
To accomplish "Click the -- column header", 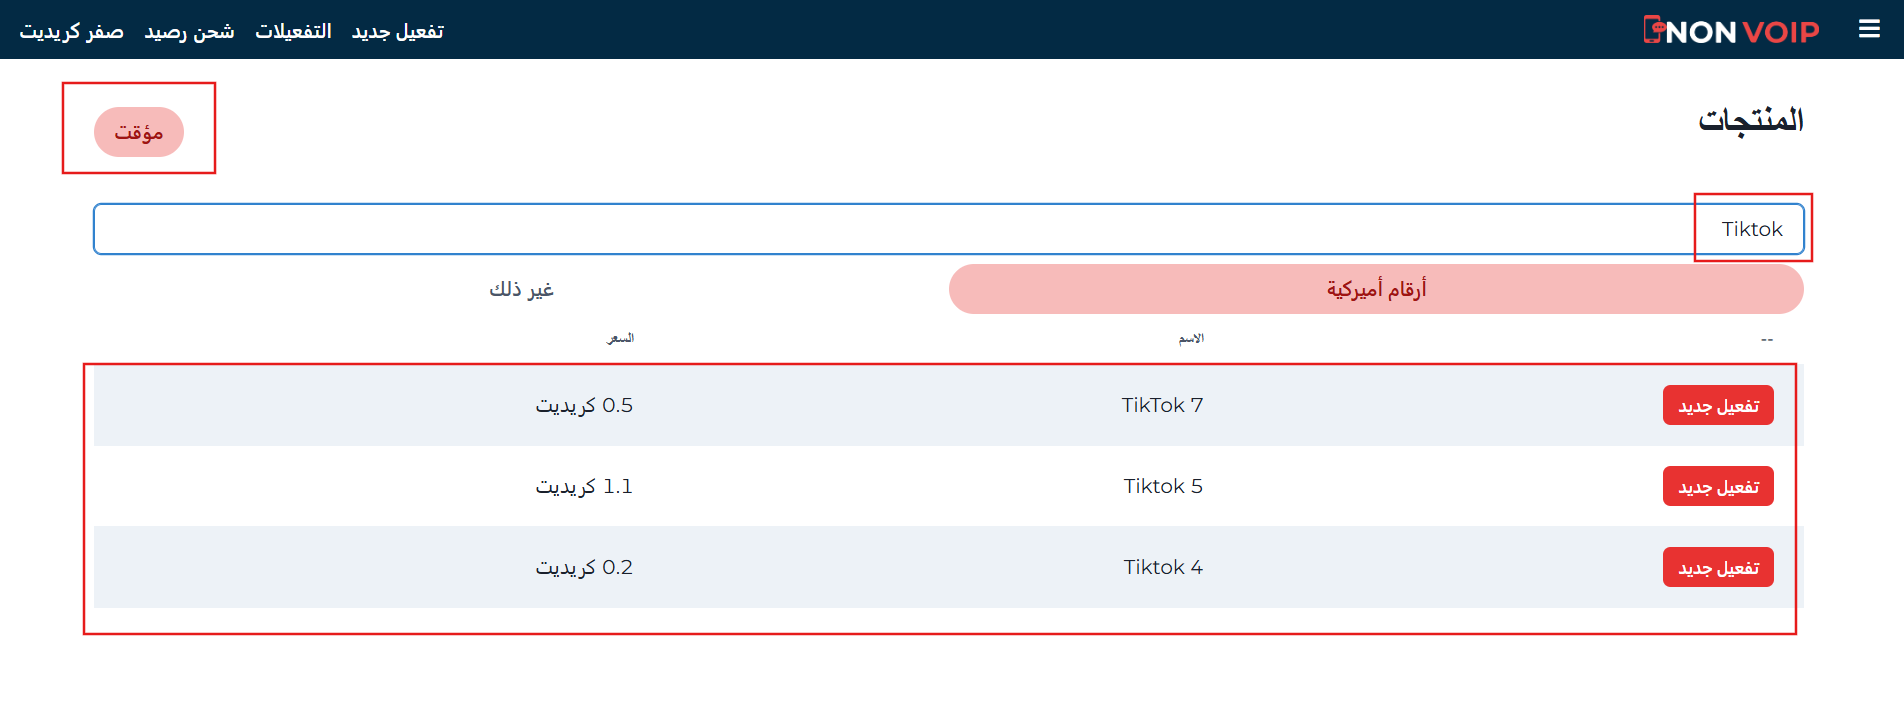I will point(1767,338).
